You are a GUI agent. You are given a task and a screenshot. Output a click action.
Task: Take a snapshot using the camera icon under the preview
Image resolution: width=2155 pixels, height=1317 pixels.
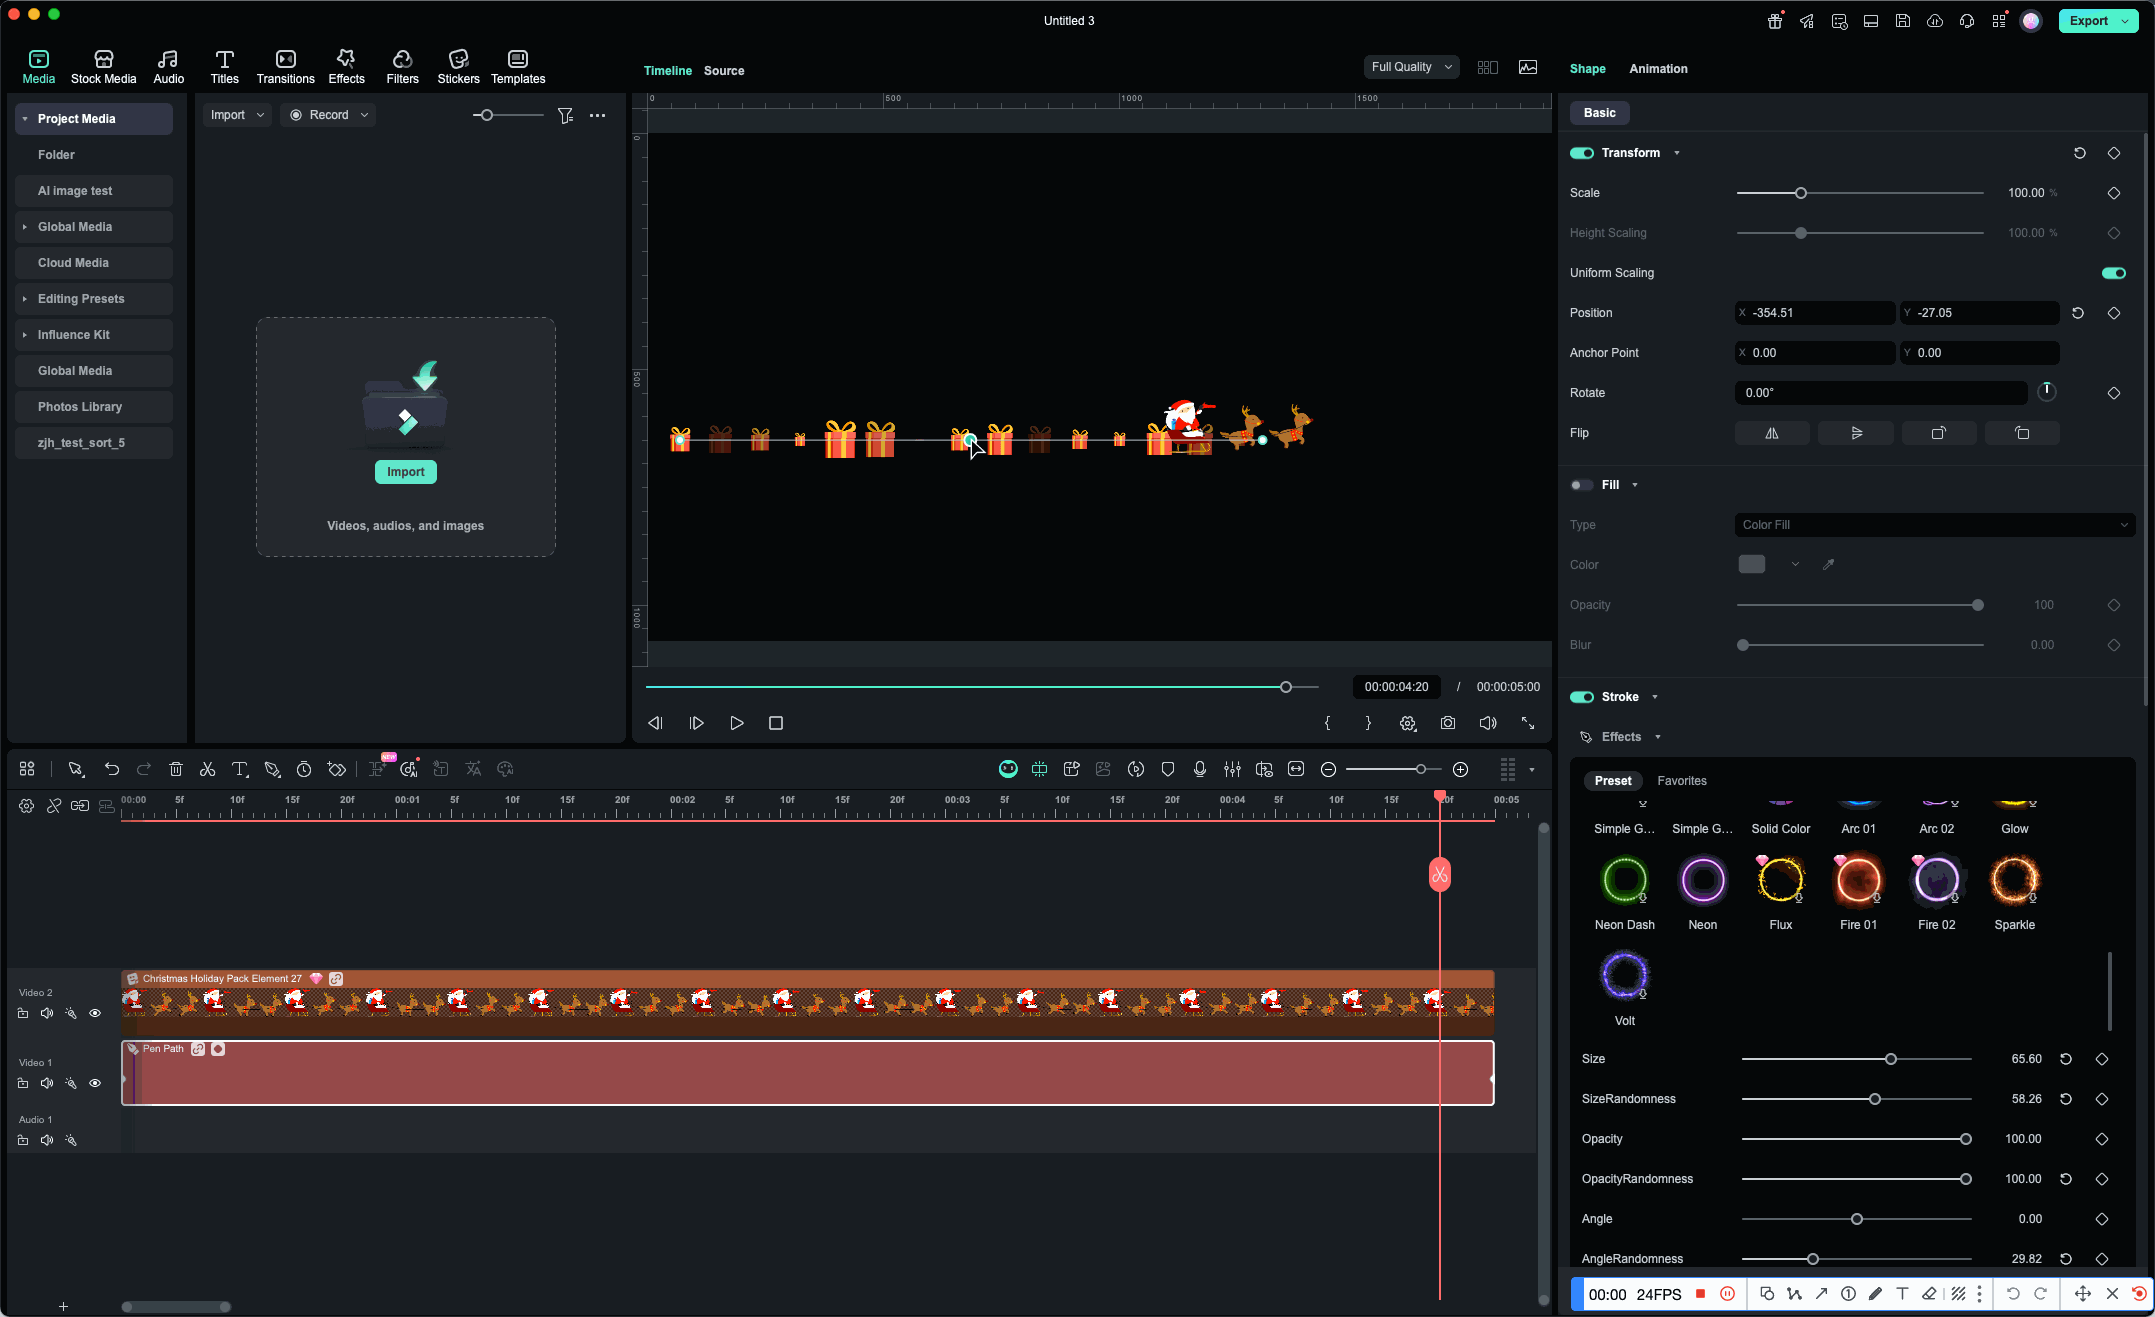click(1448, 723)
